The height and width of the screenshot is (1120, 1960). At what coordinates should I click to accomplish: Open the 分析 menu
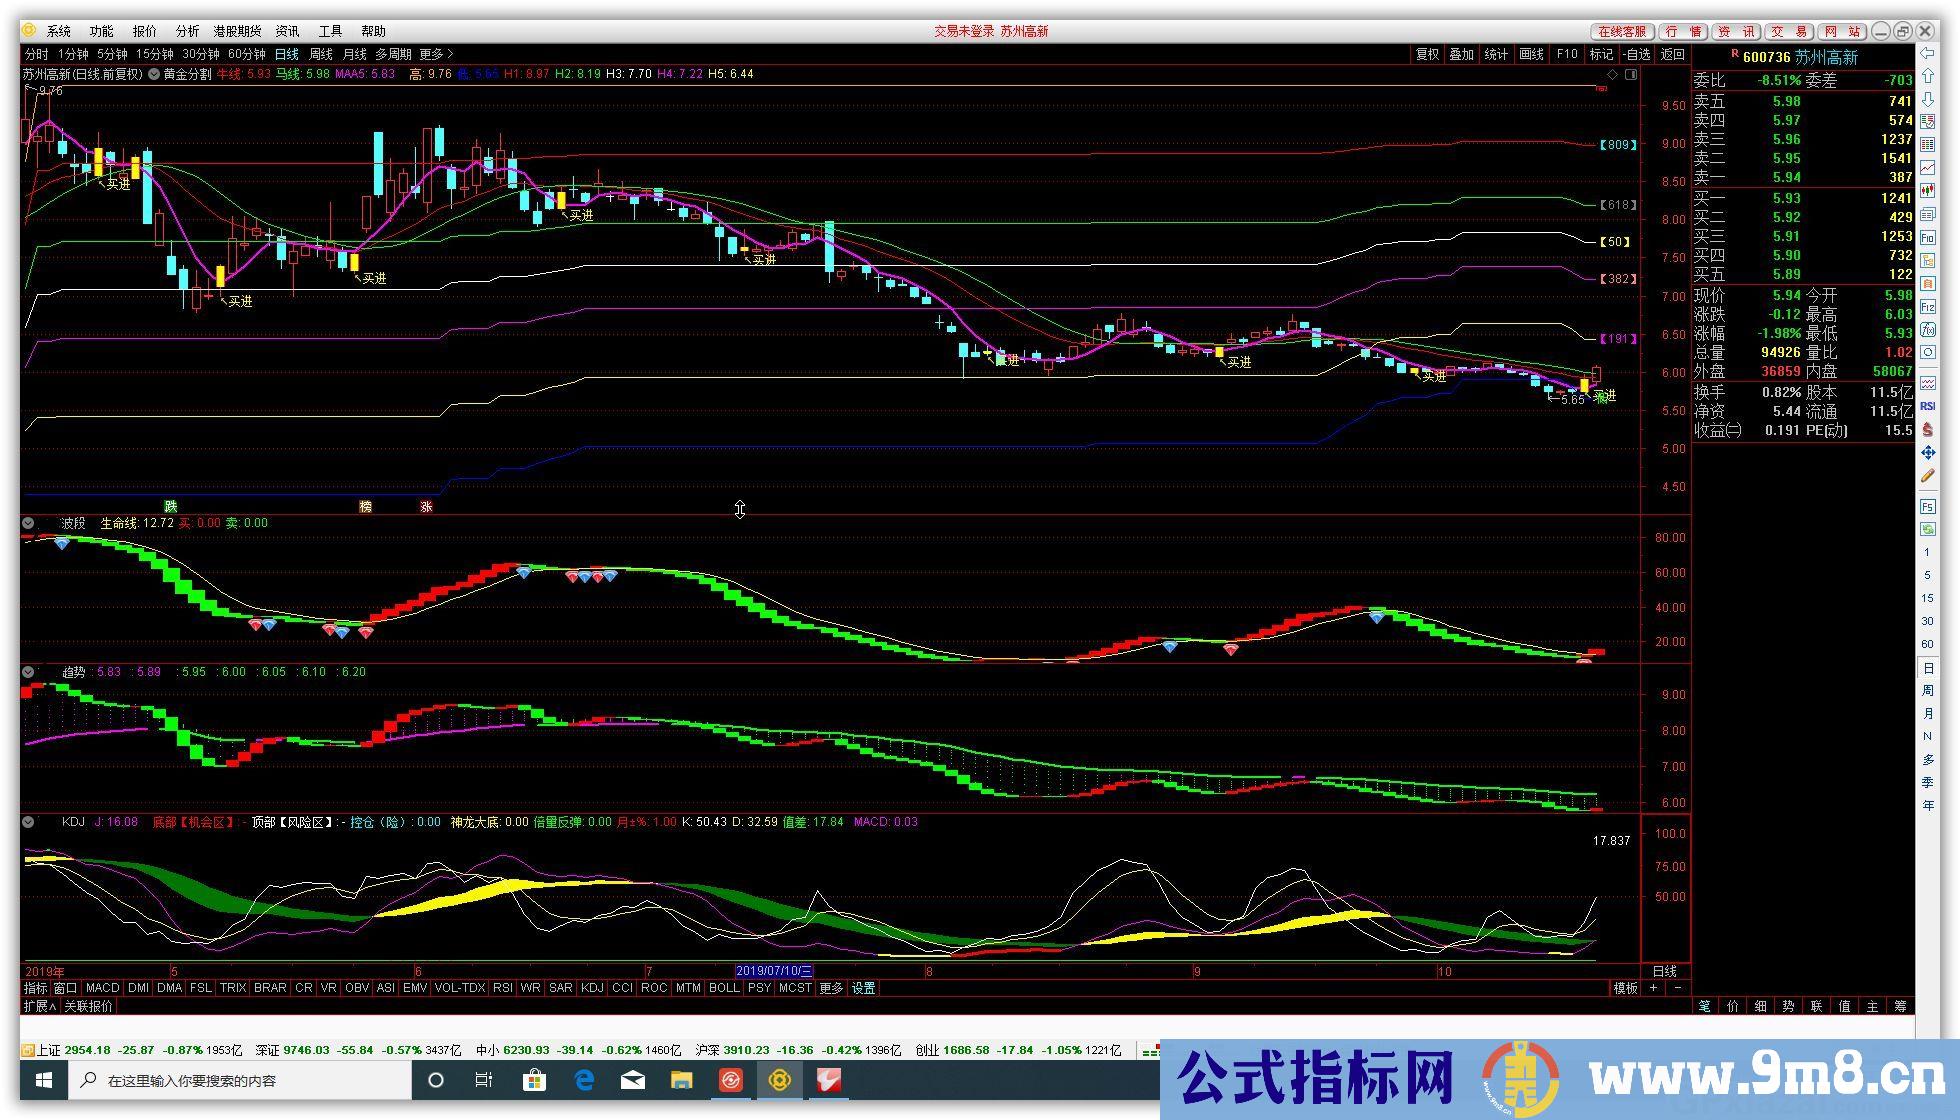click(x=187, y=31)
